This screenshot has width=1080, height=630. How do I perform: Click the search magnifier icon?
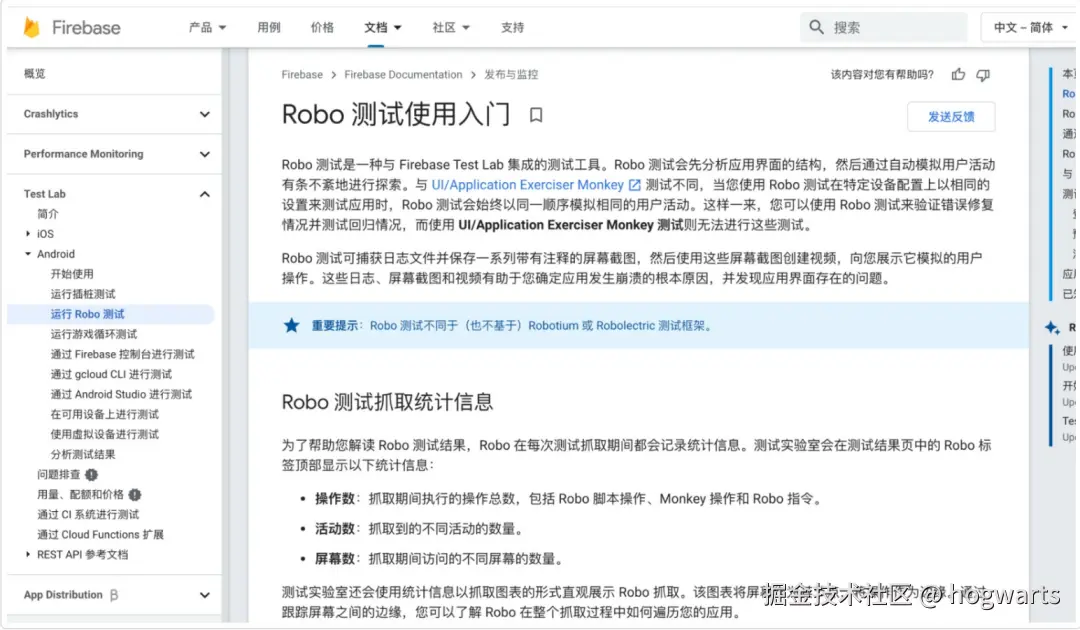pos(816,26)
